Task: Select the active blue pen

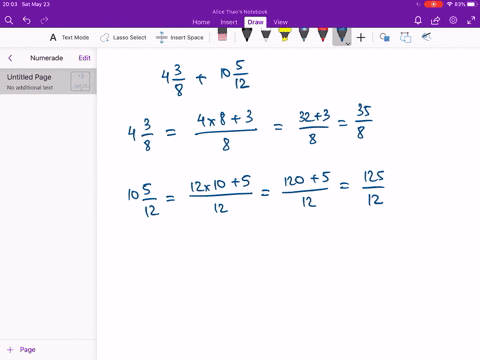Action: [x=341, y=36]
